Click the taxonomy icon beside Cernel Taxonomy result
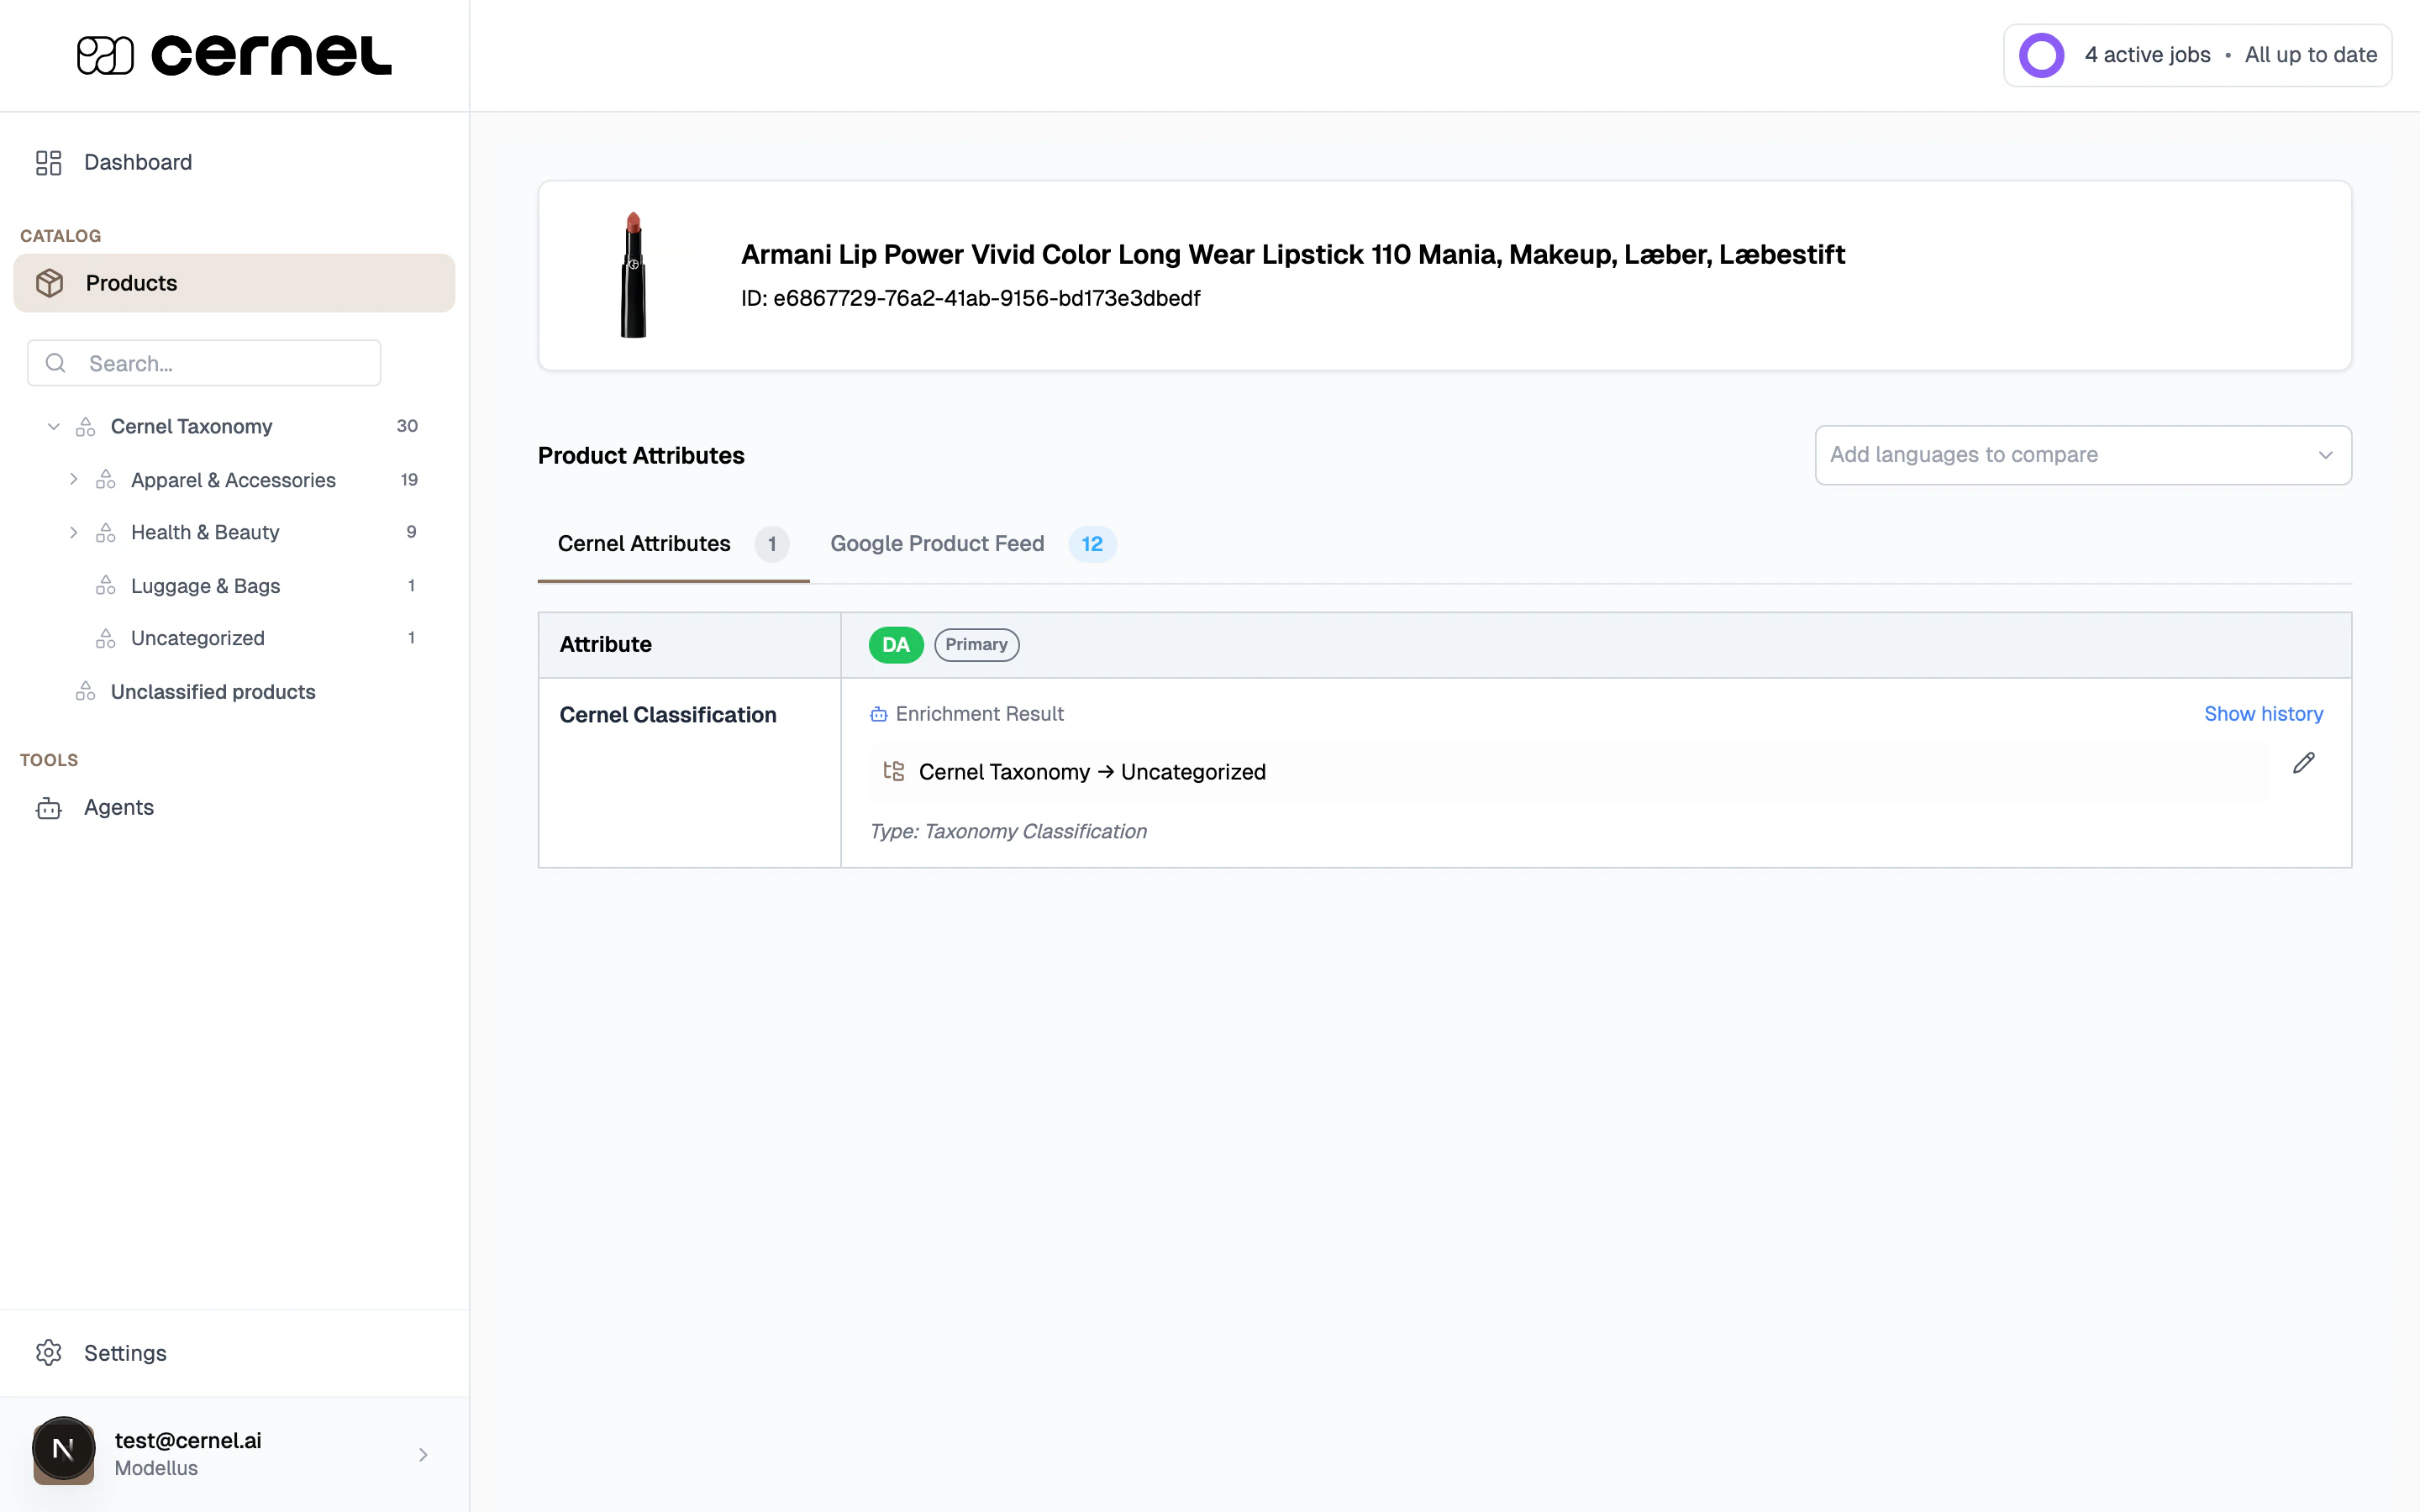This screenshot has width=2420, height=1512. 893,771
